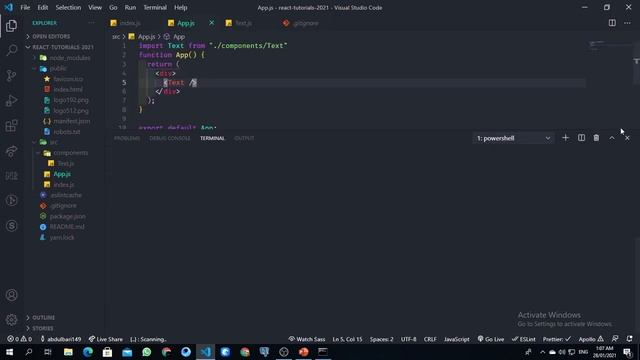Click the Split Editor Right icon
This screenshot has height=360, width=640.
coord(612,23)
